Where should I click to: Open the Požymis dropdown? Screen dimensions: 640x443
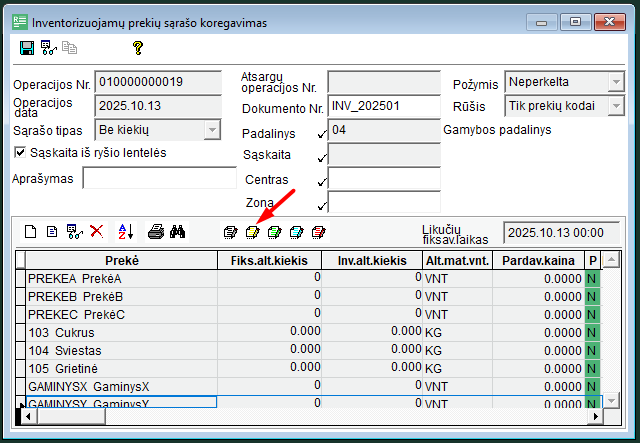point(616,81)
